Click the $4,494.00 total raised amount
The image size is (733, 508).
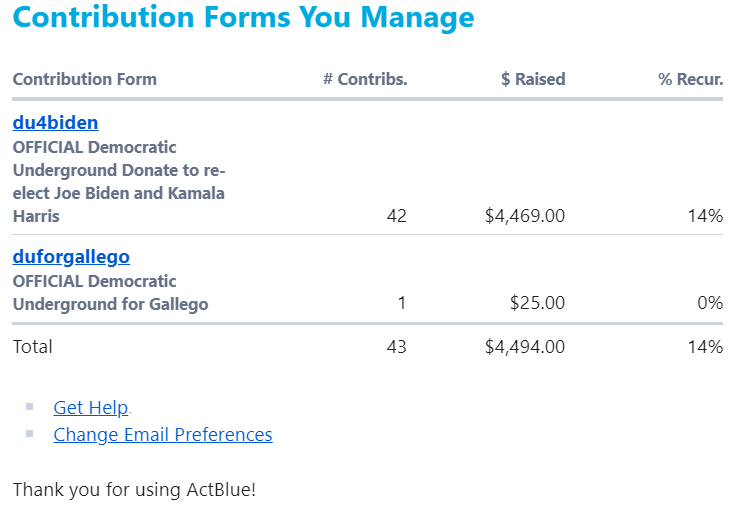pos(525,347)
